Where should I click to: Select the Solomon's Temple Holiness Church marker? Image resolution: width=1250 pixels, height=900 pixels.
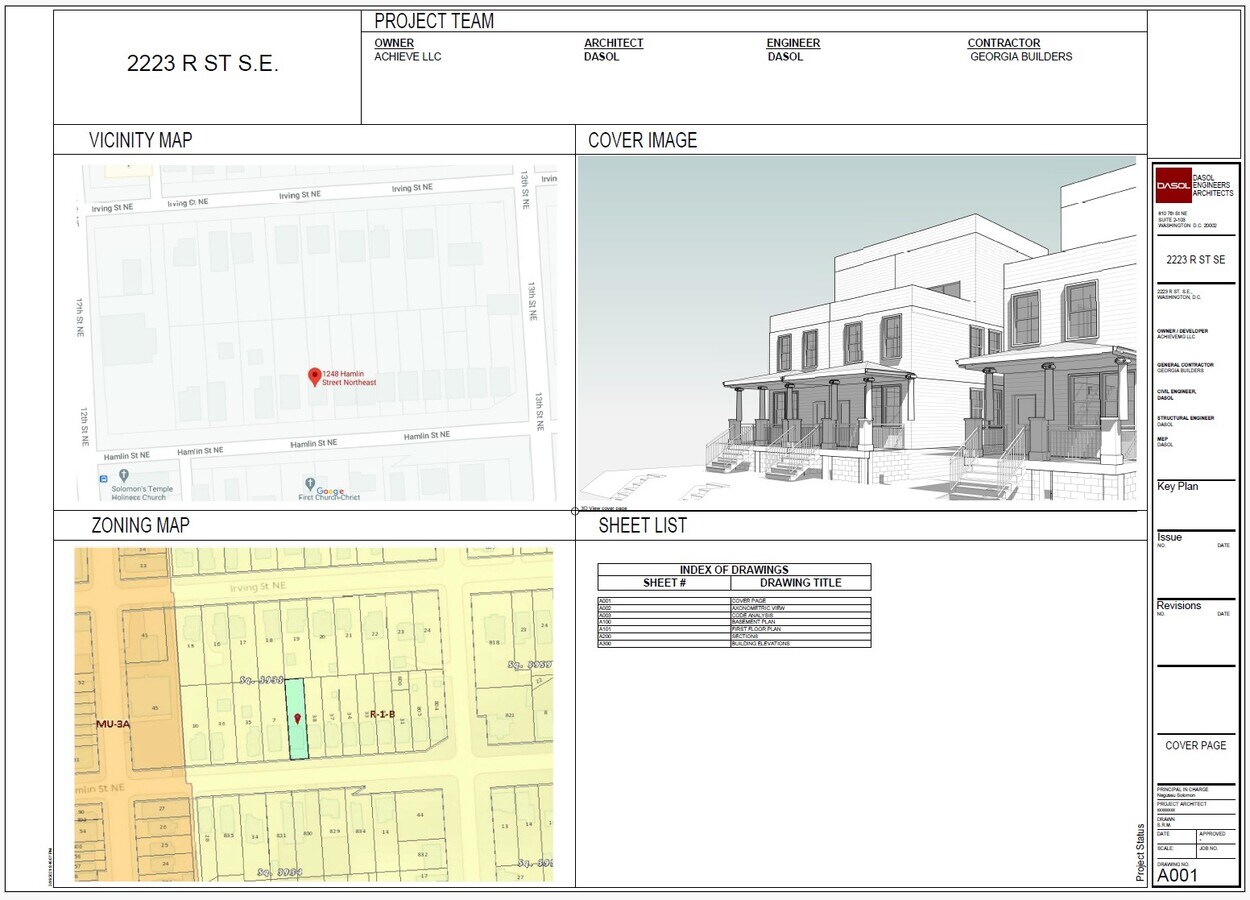click(124, 477)
